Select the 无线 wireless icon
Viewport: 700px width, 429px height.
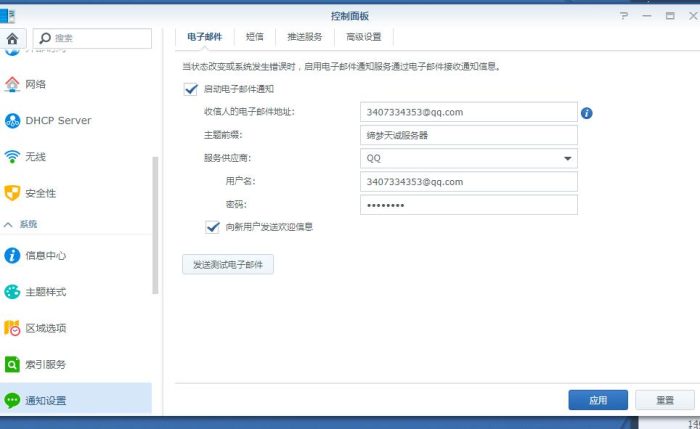(x=13, y=157)
